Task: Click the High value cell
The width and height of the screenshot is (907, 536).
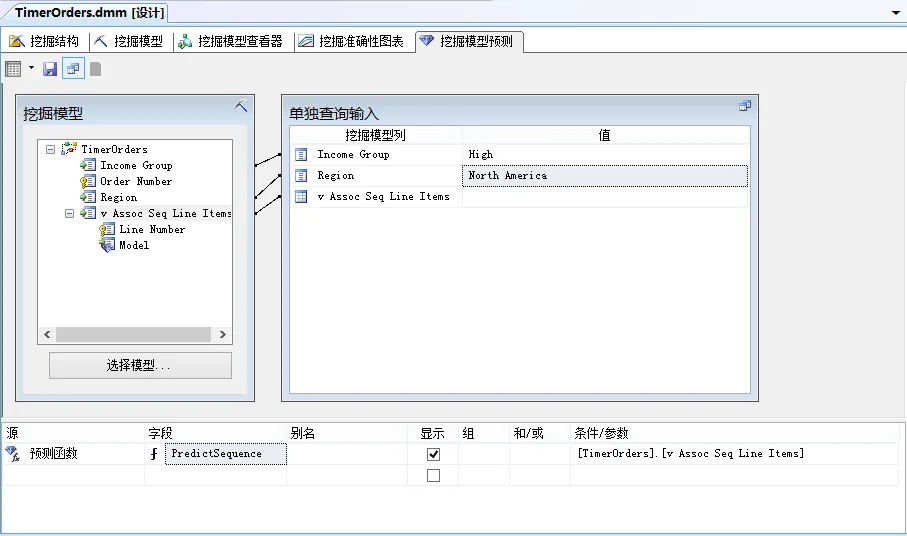Action: pyautogui.click(x=605, y=154)
